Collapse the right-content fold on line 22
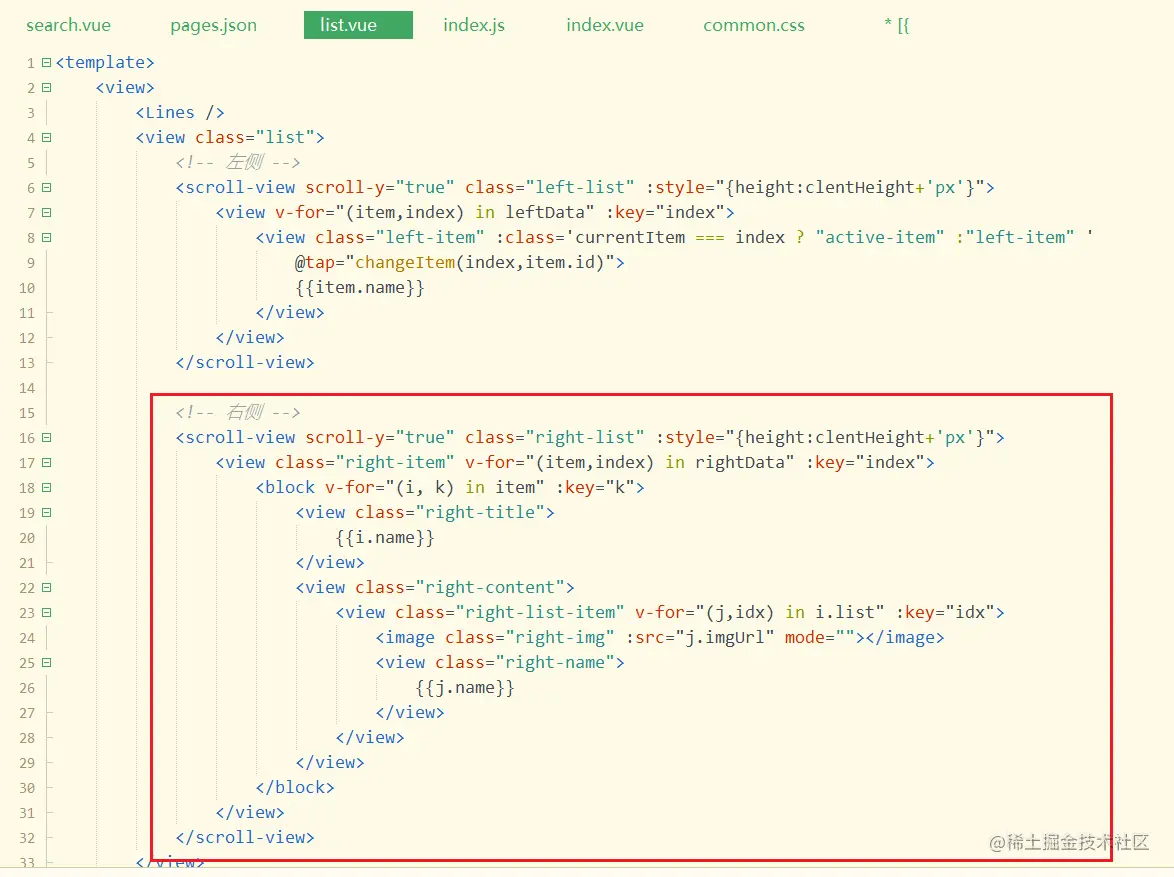This screenshot has width=1174, height=877. pyautogui.click(x=46, y=588)
